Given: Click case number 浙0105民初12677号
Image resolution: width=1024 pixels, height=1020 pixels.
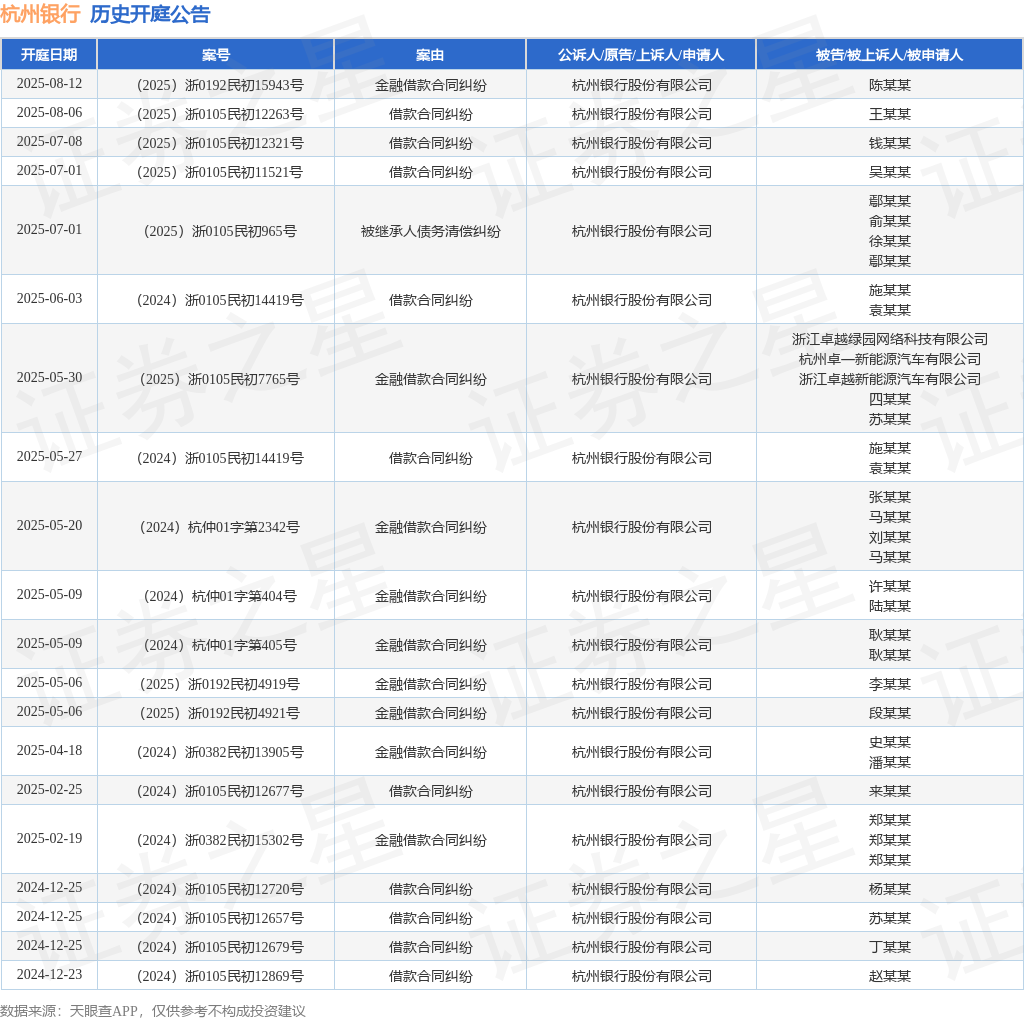Looking at the screenshot, I should (x=220, y=791).
